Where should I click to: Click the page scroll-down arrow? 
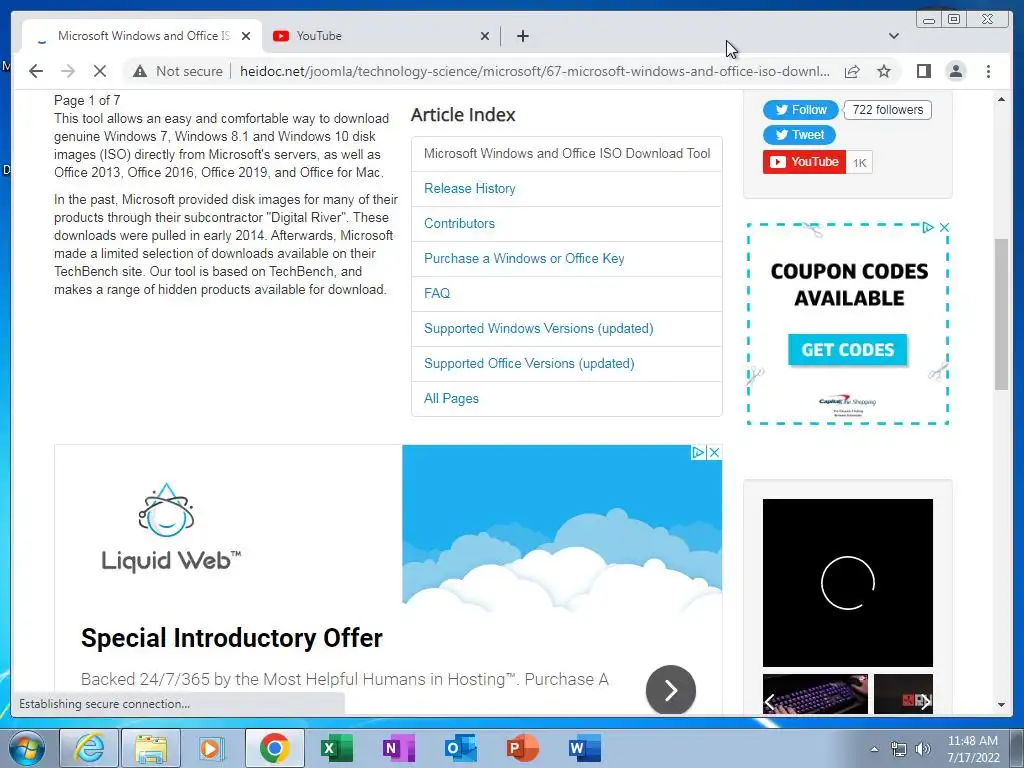[1001, 705]
